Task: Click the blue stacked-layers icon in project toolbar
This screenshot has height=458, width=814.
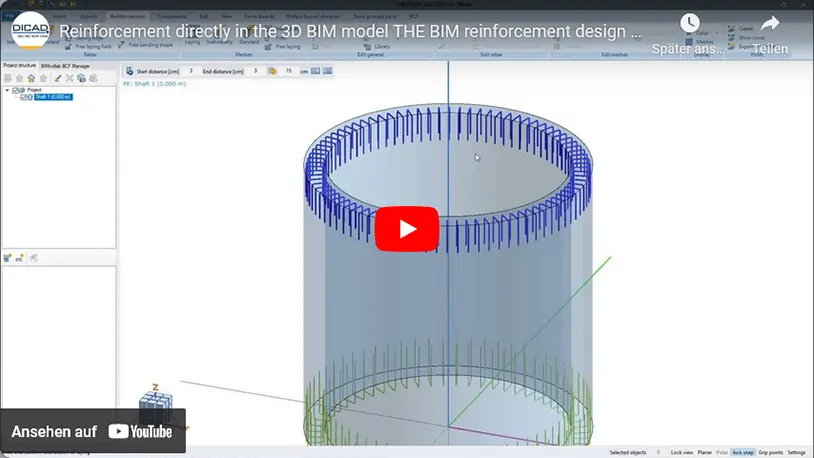Action: tap(81, 78)
